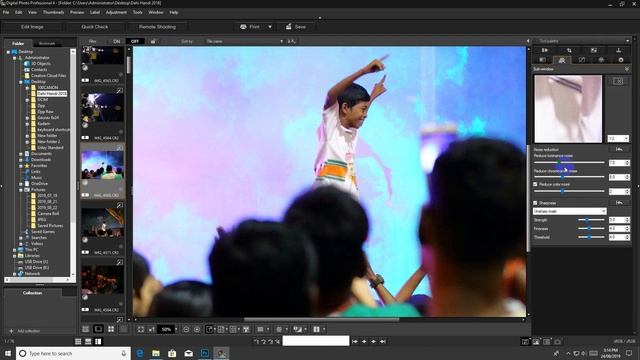Click the fit to window icon

(x=140, y=329)
